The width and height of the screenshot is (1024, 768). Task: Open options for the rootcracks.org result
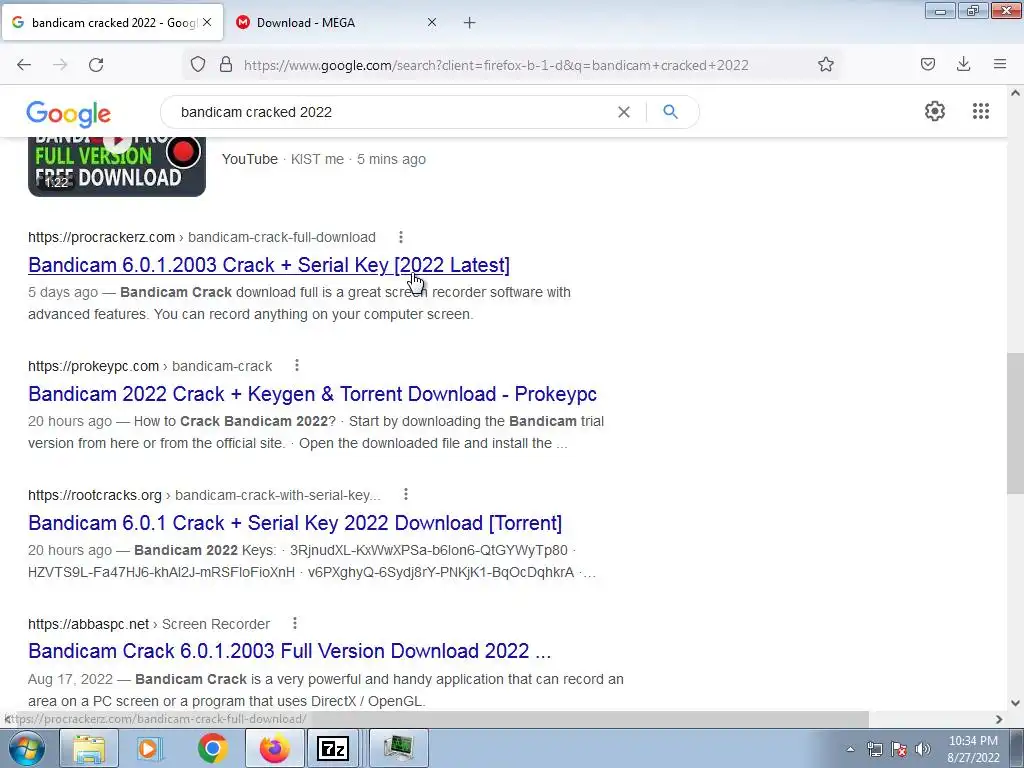click(406, 494)
